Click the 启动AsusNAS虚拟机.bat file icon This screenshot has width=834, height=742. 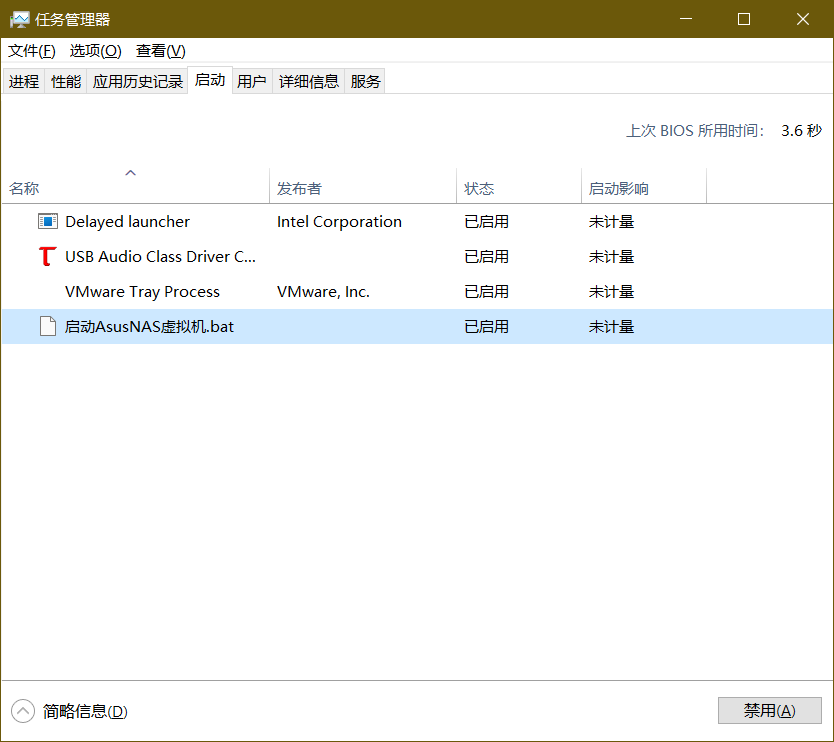[x=47, y=327]
